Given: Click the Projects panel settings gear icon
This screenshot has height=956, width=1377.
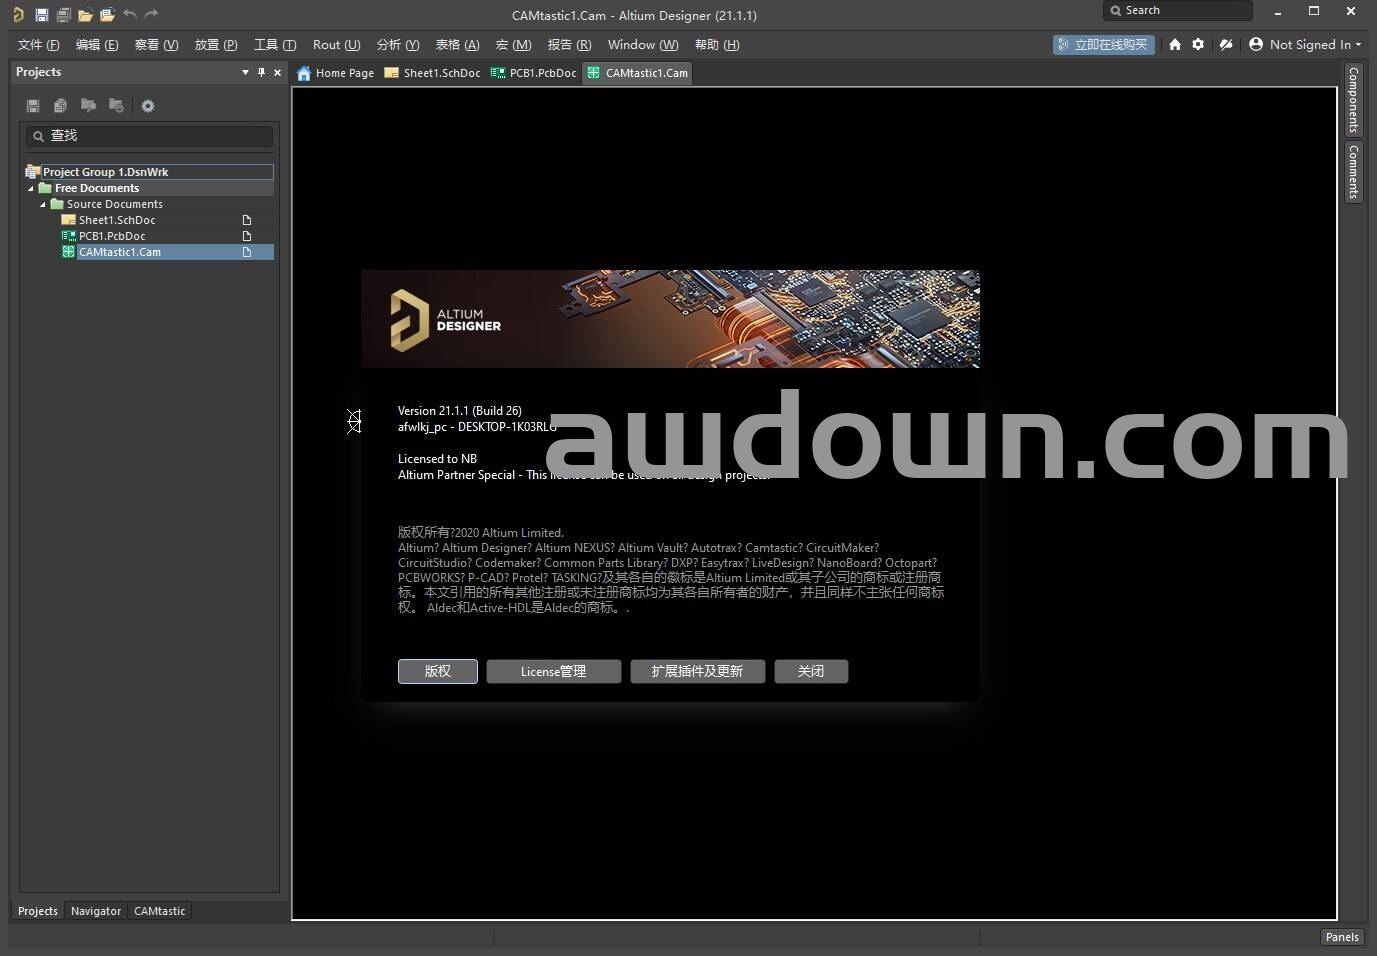Looking at the screenshot, I should [x=148, y=106].
